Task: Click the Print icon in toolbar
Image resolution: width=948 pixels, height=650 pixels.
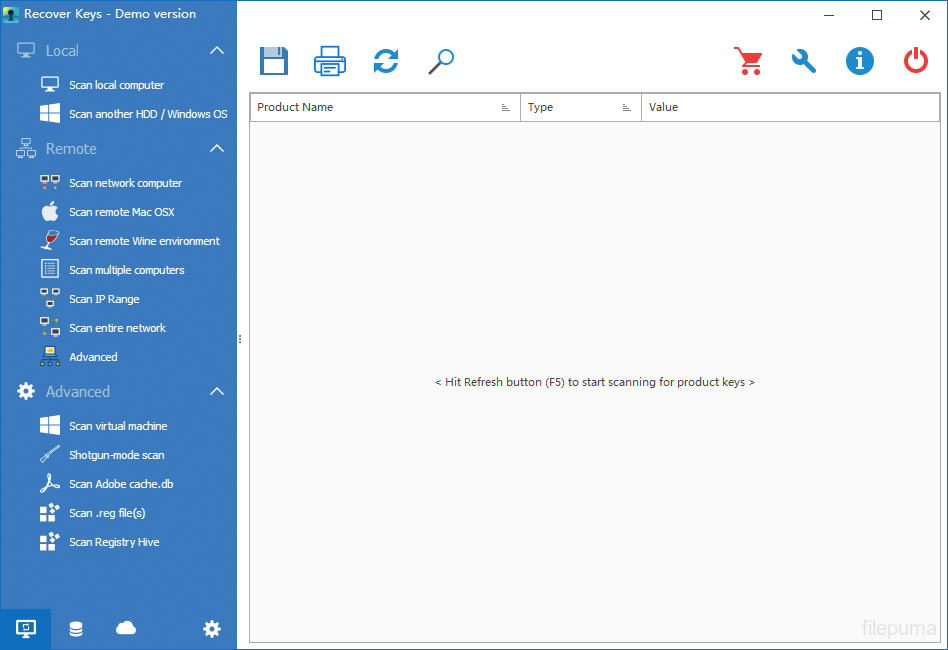Action: 330,61
